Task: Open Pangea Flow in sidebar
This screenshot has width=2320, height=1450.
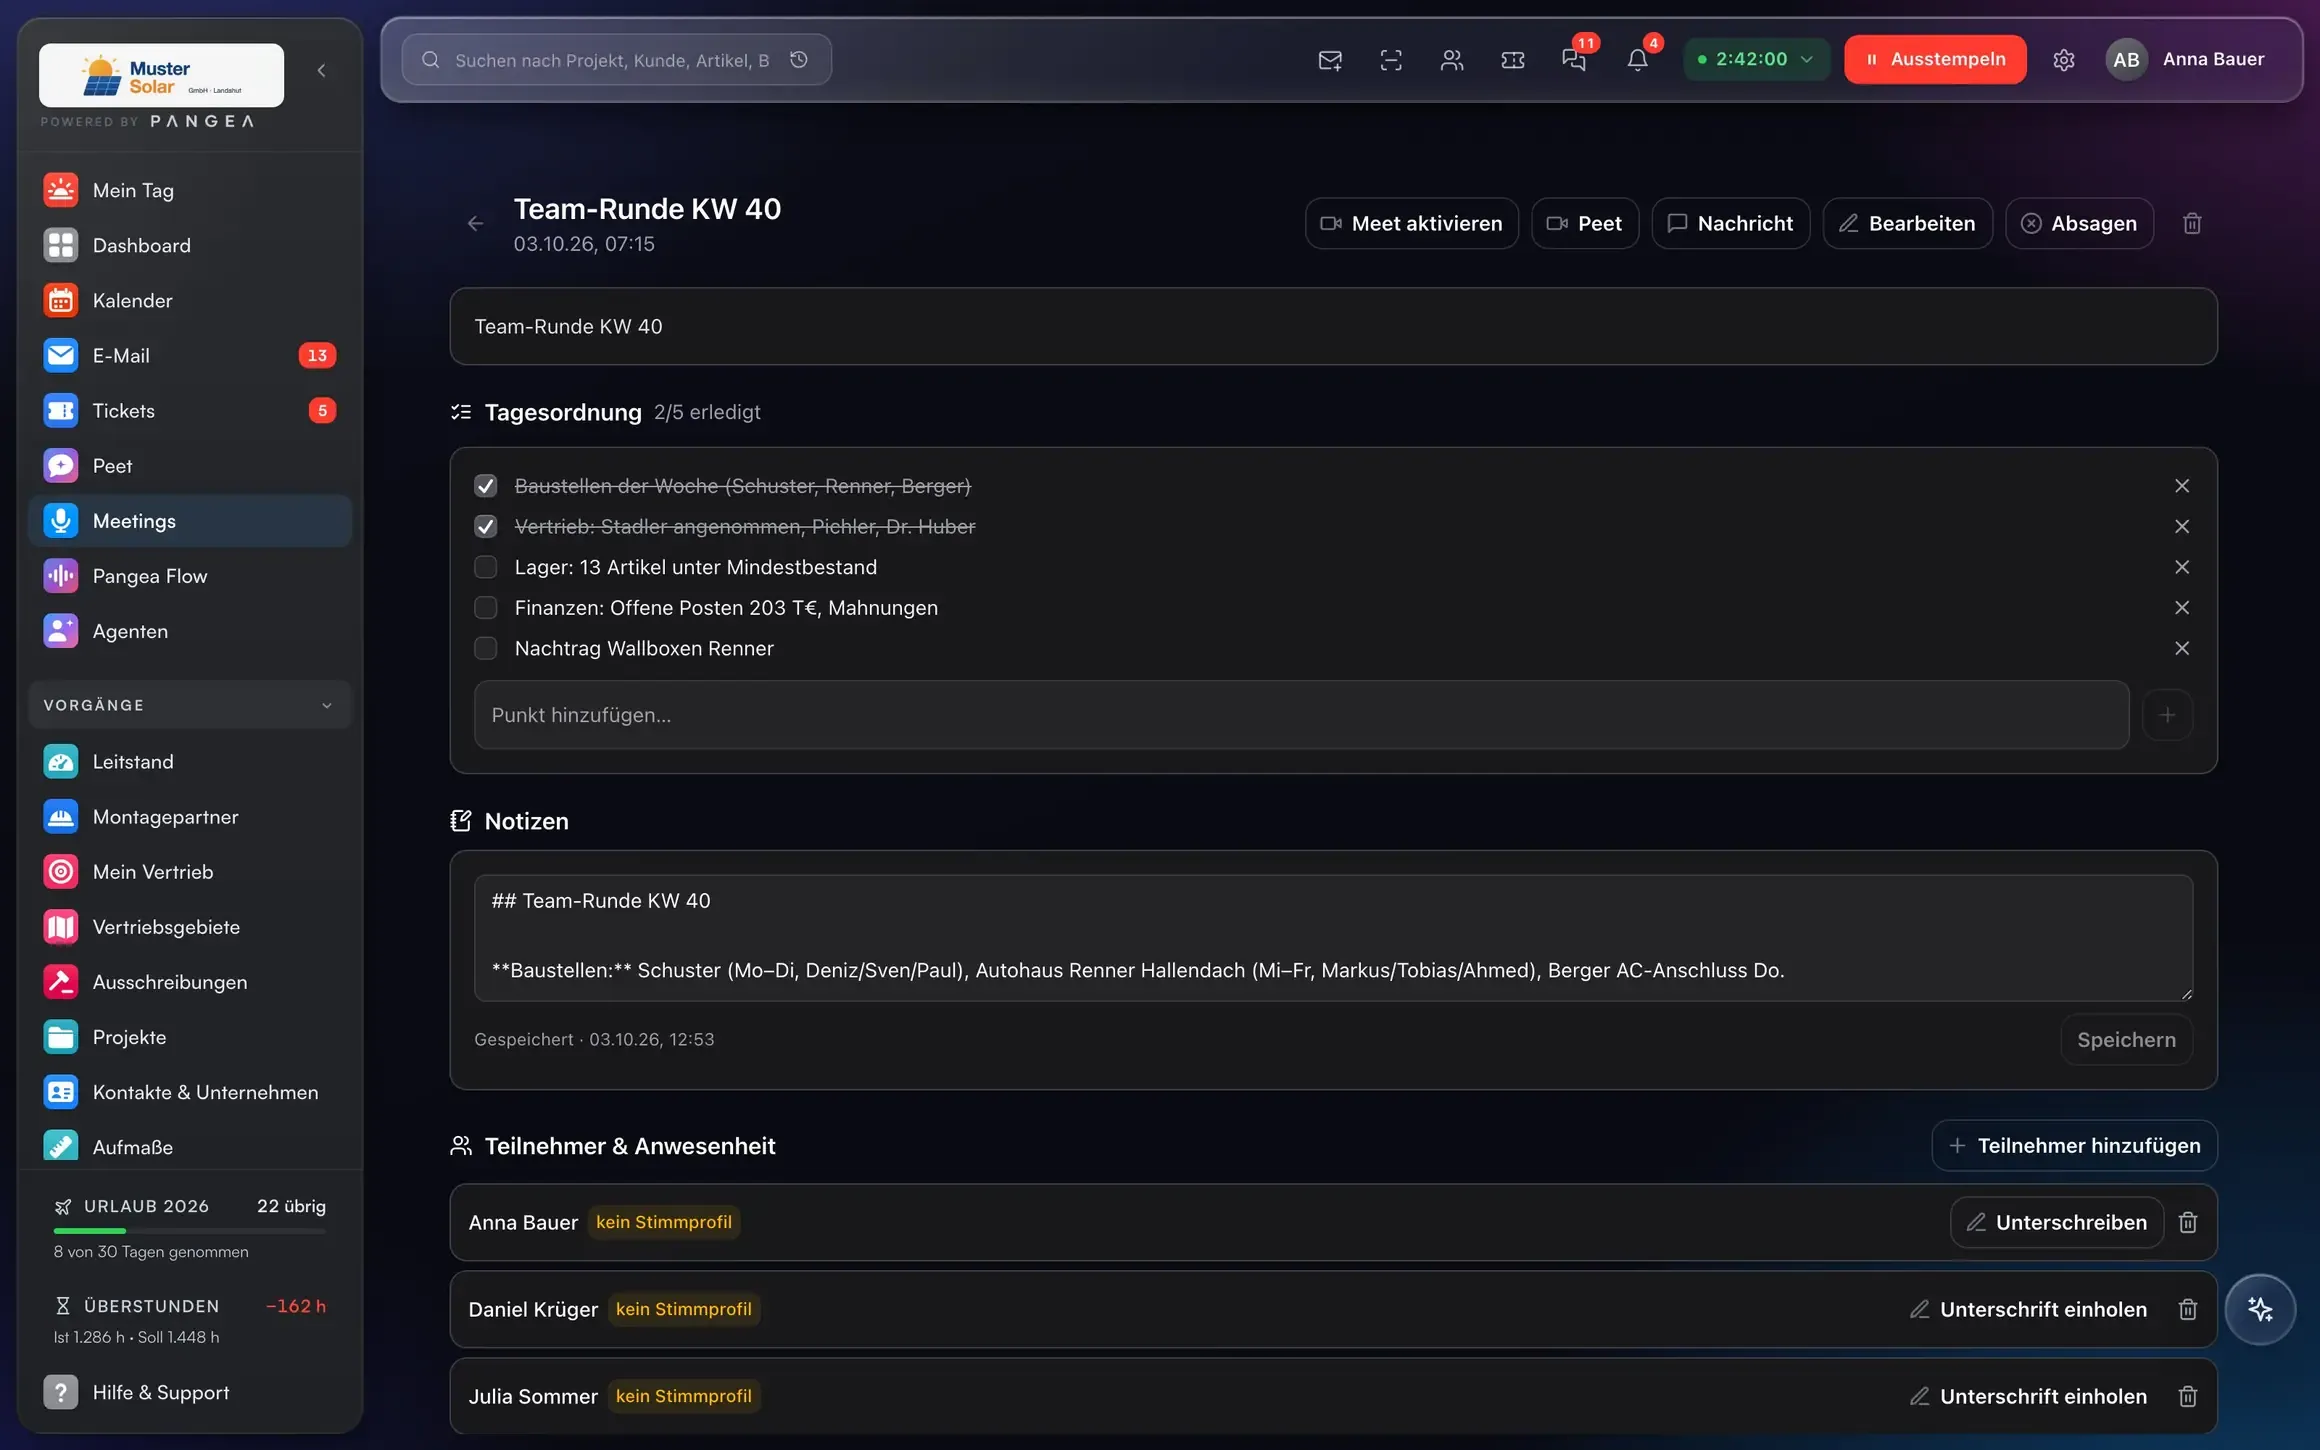Action: coord(190,576)
